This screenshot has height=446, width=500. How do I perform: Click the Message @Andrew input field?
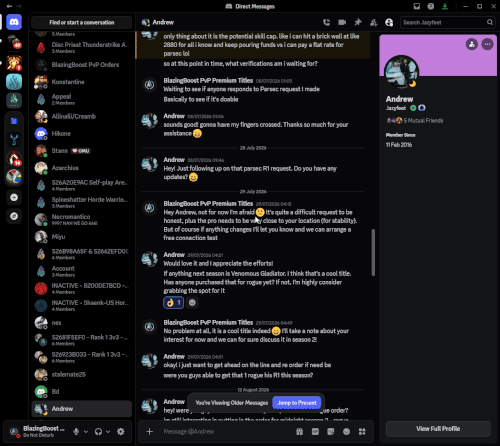click(x=227, y=431)
